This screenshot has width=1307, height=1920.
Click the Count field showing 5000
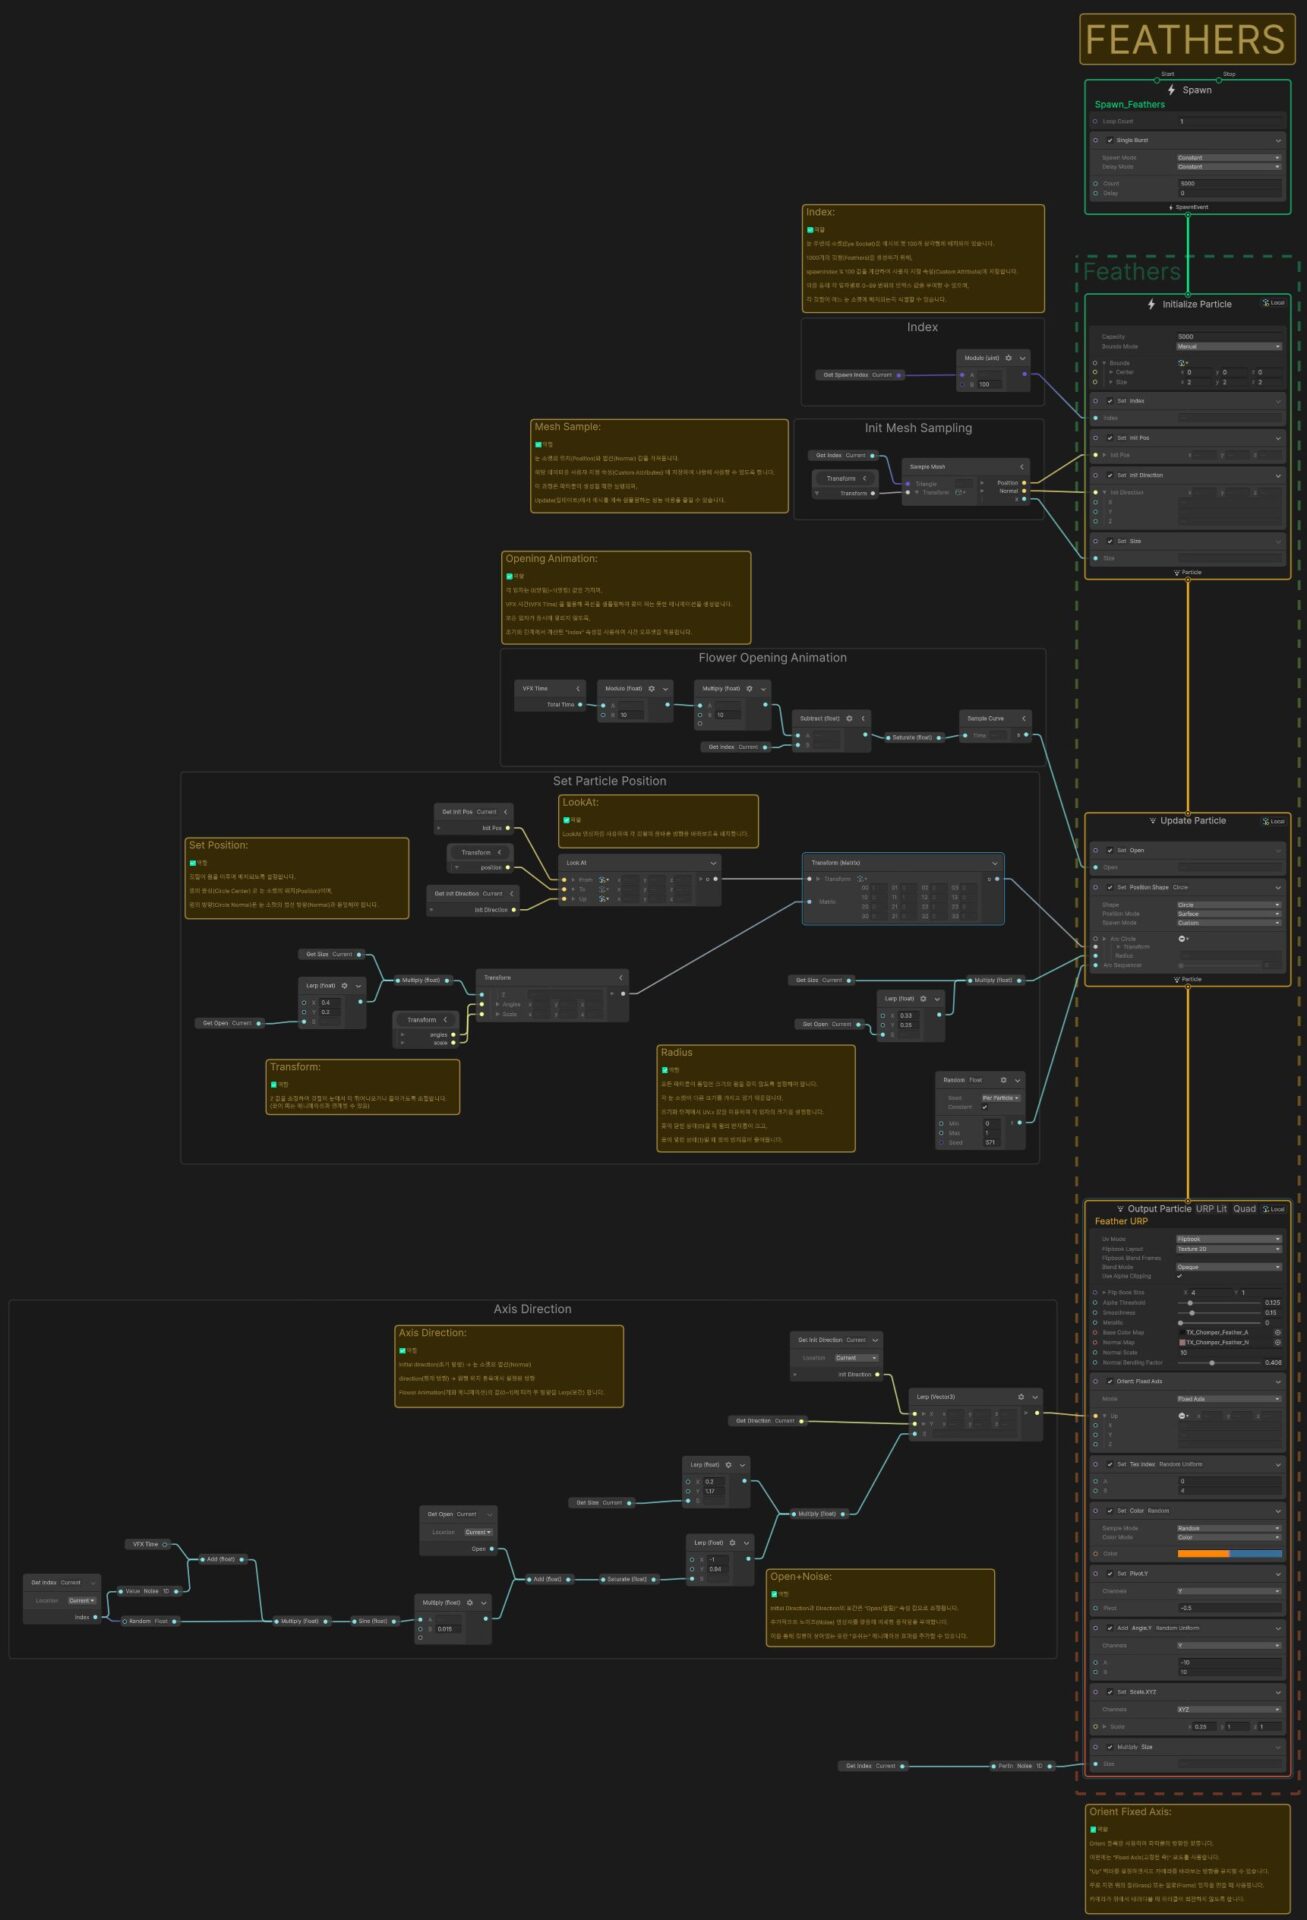1229,184
